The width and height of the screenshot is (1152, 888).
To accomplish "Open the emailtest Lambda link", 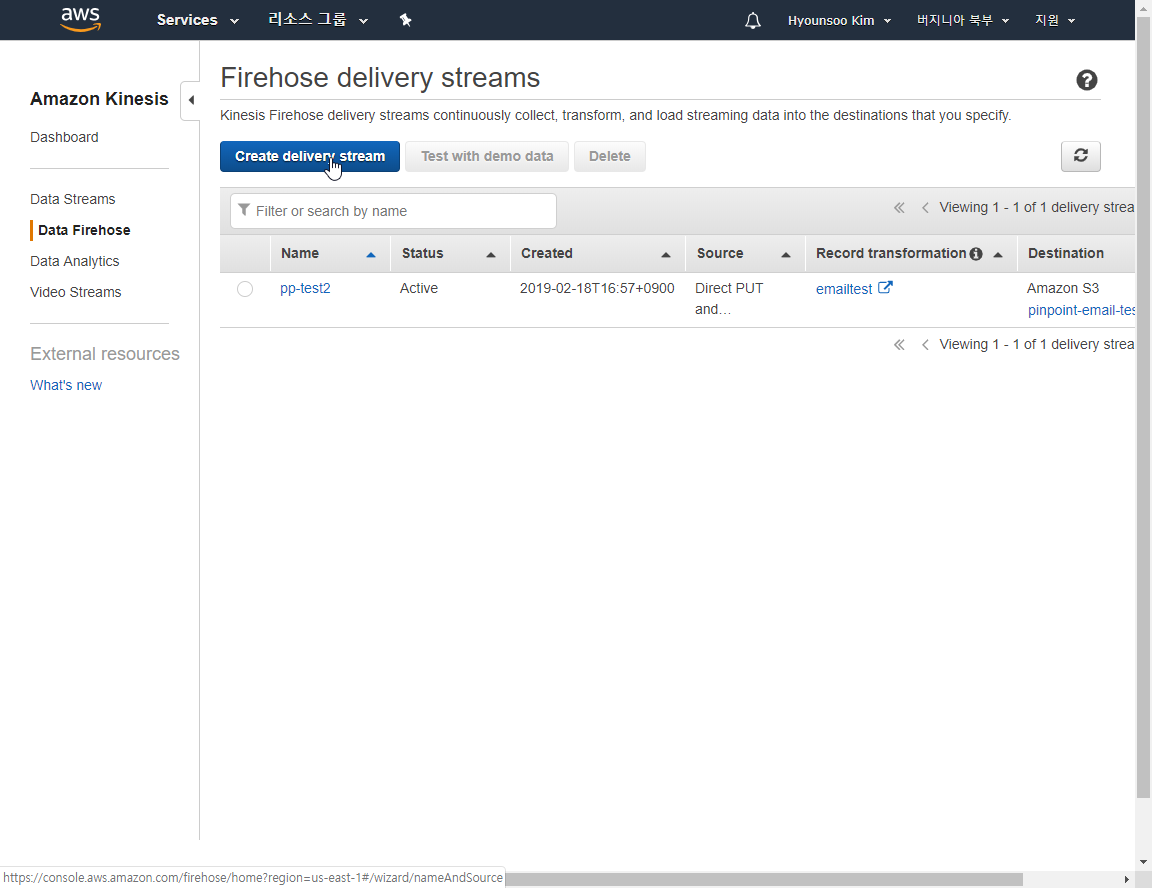I will click(x=843, y=289).
